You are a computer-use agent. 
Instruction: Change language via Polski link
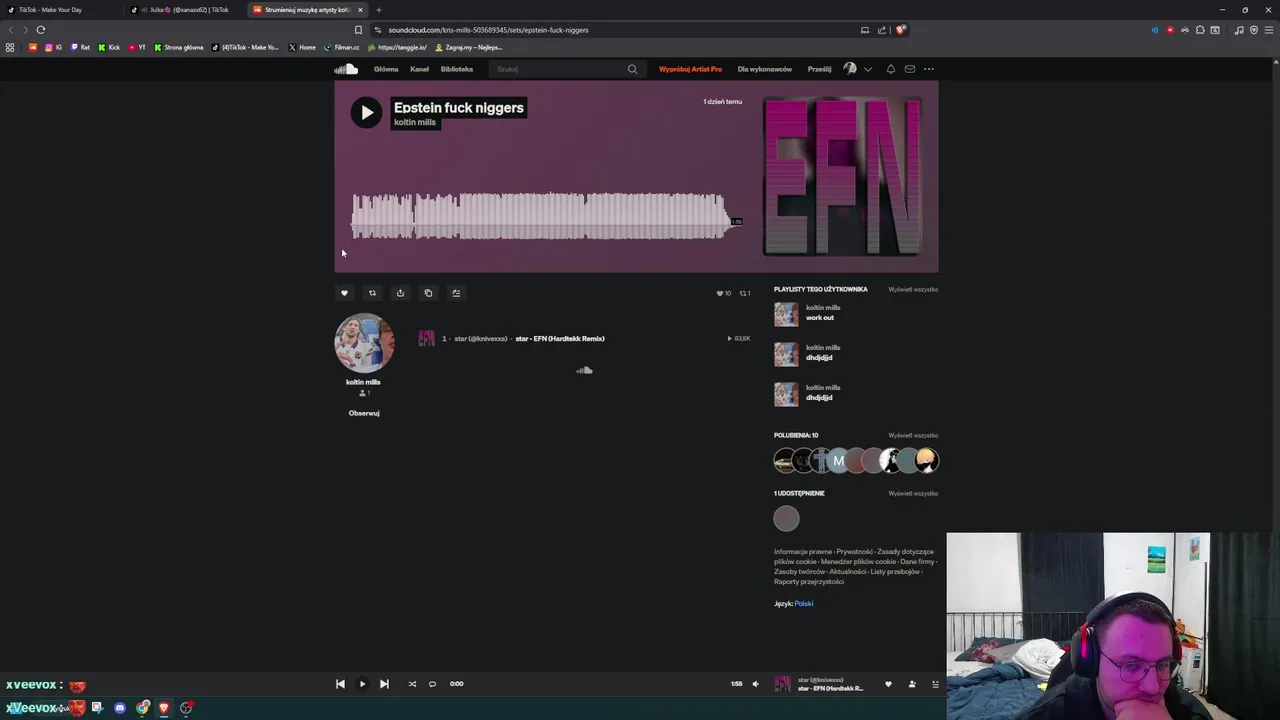pos(804,604)
